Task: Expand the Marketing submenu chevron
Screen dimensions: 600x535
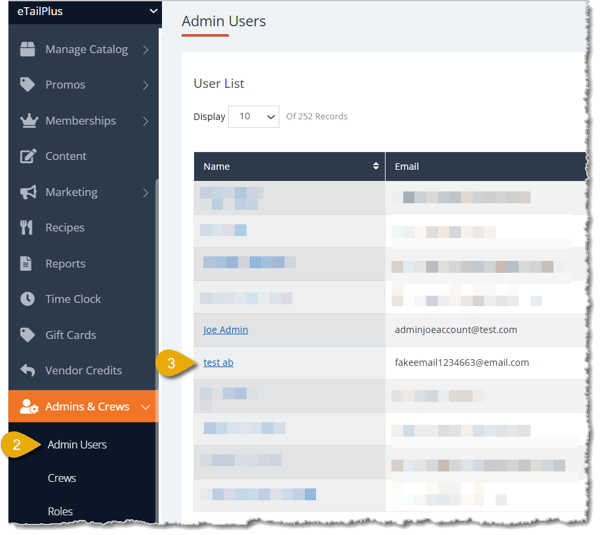Action: tap(146, 193)
